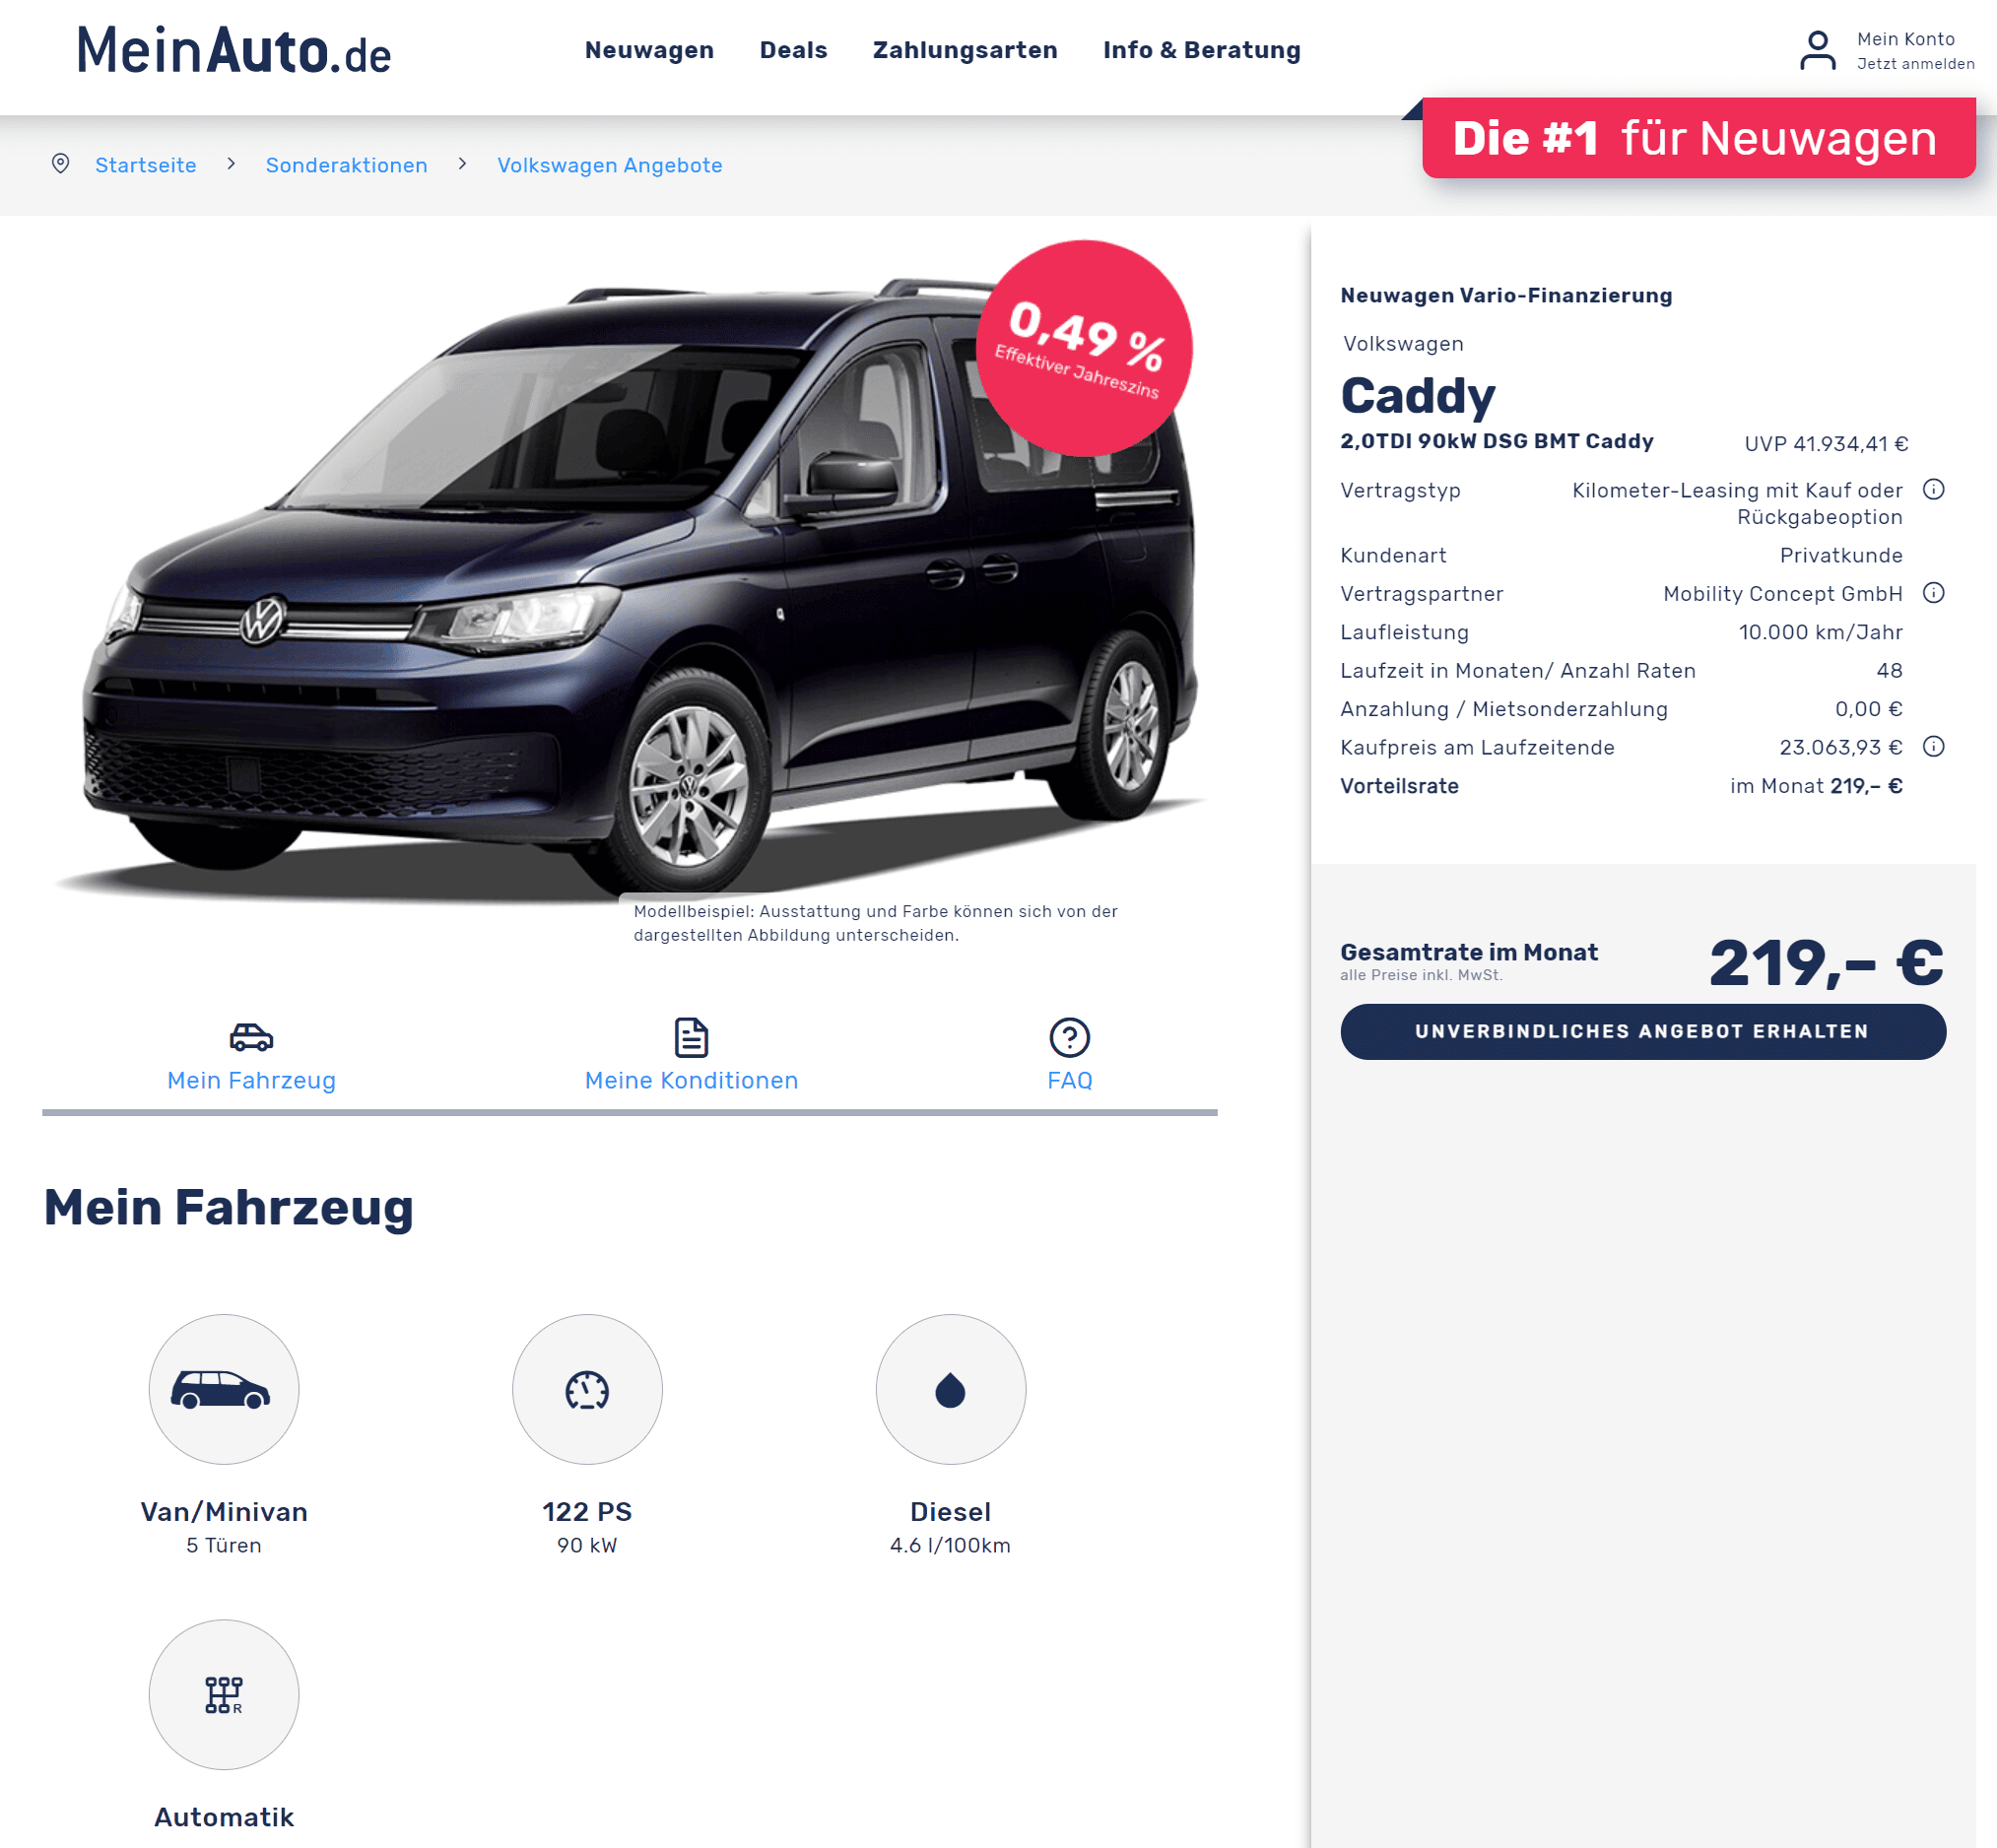Open the Info & Beratung menu
The width and height of the screenshot is (1997, 1848).
[1201, 50]
